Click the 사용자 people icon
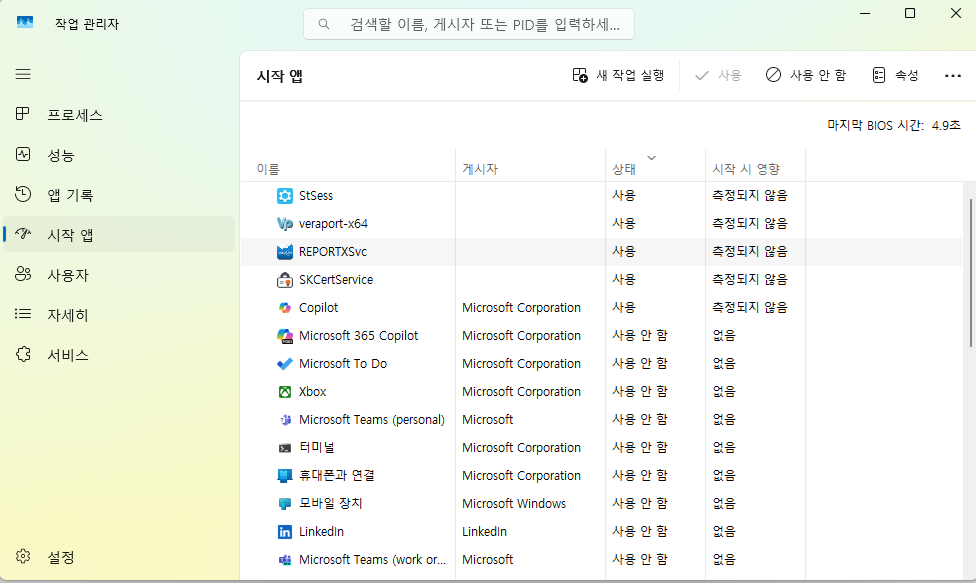Image resolution: width=976 pixels, height=583 pixels. click(23, 274)
